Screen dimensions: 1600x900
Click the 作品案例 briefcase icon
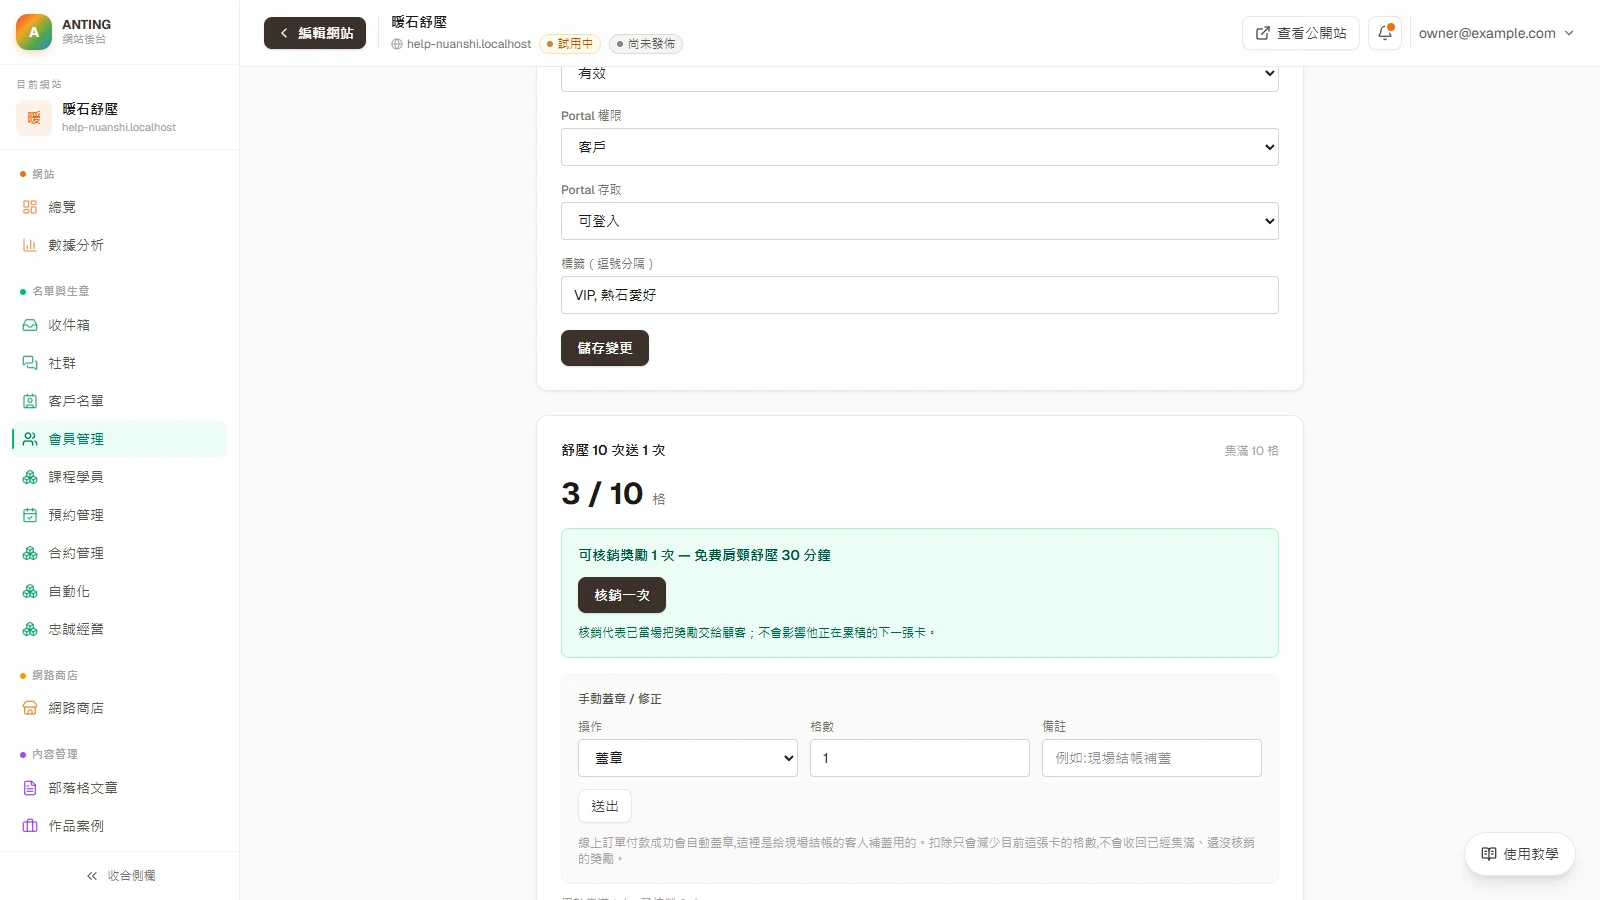[30, 826]
